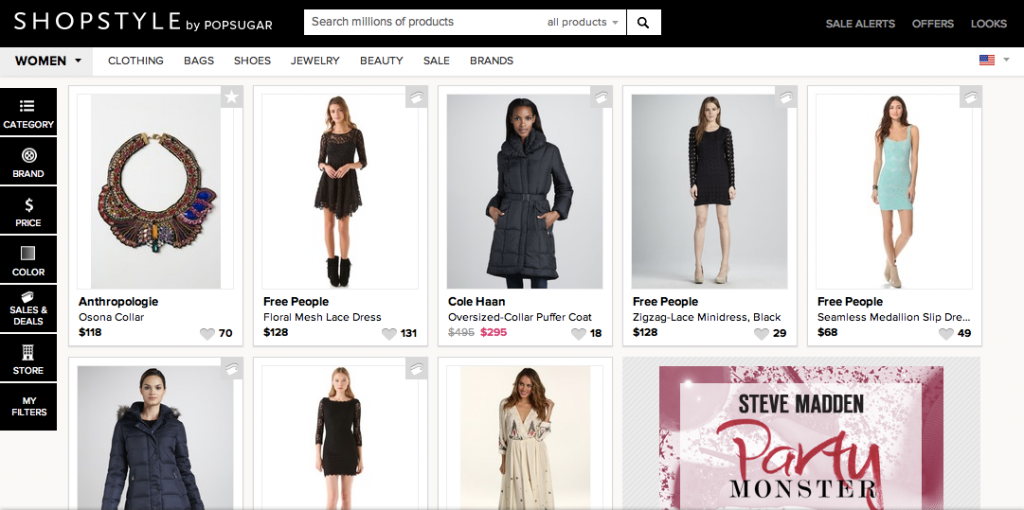Open the SALE menu

pyautogui.click(x=436, y=61)
